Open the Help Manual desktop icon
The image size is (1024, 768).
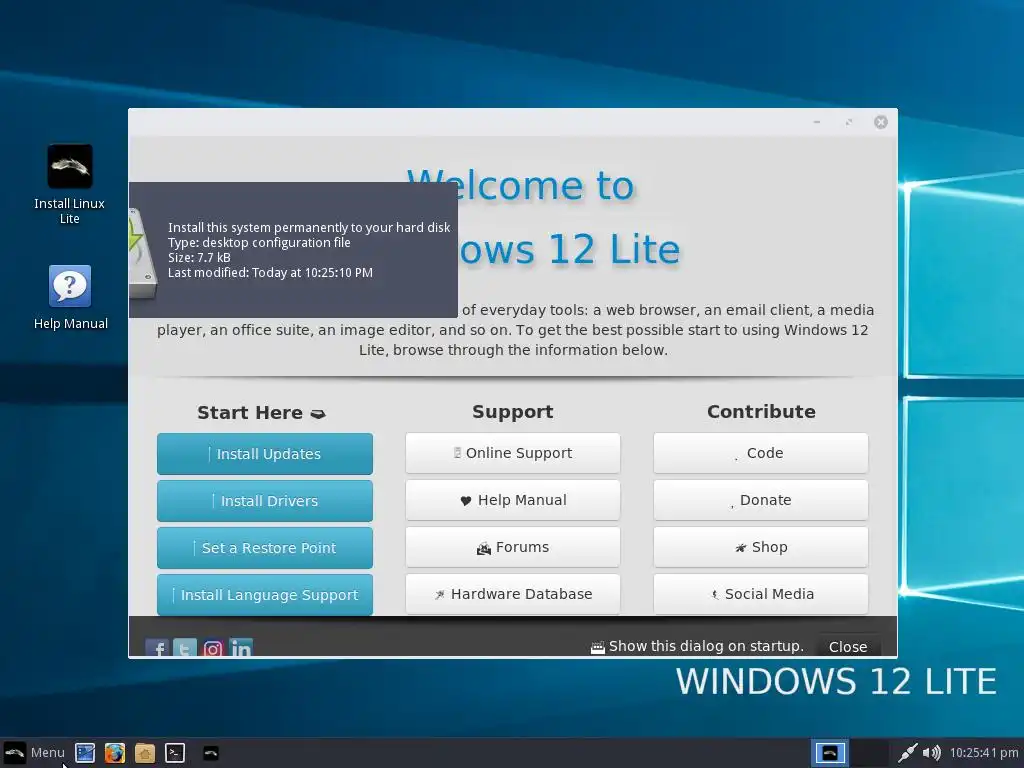pyautogui.click(x=70, y=297)
